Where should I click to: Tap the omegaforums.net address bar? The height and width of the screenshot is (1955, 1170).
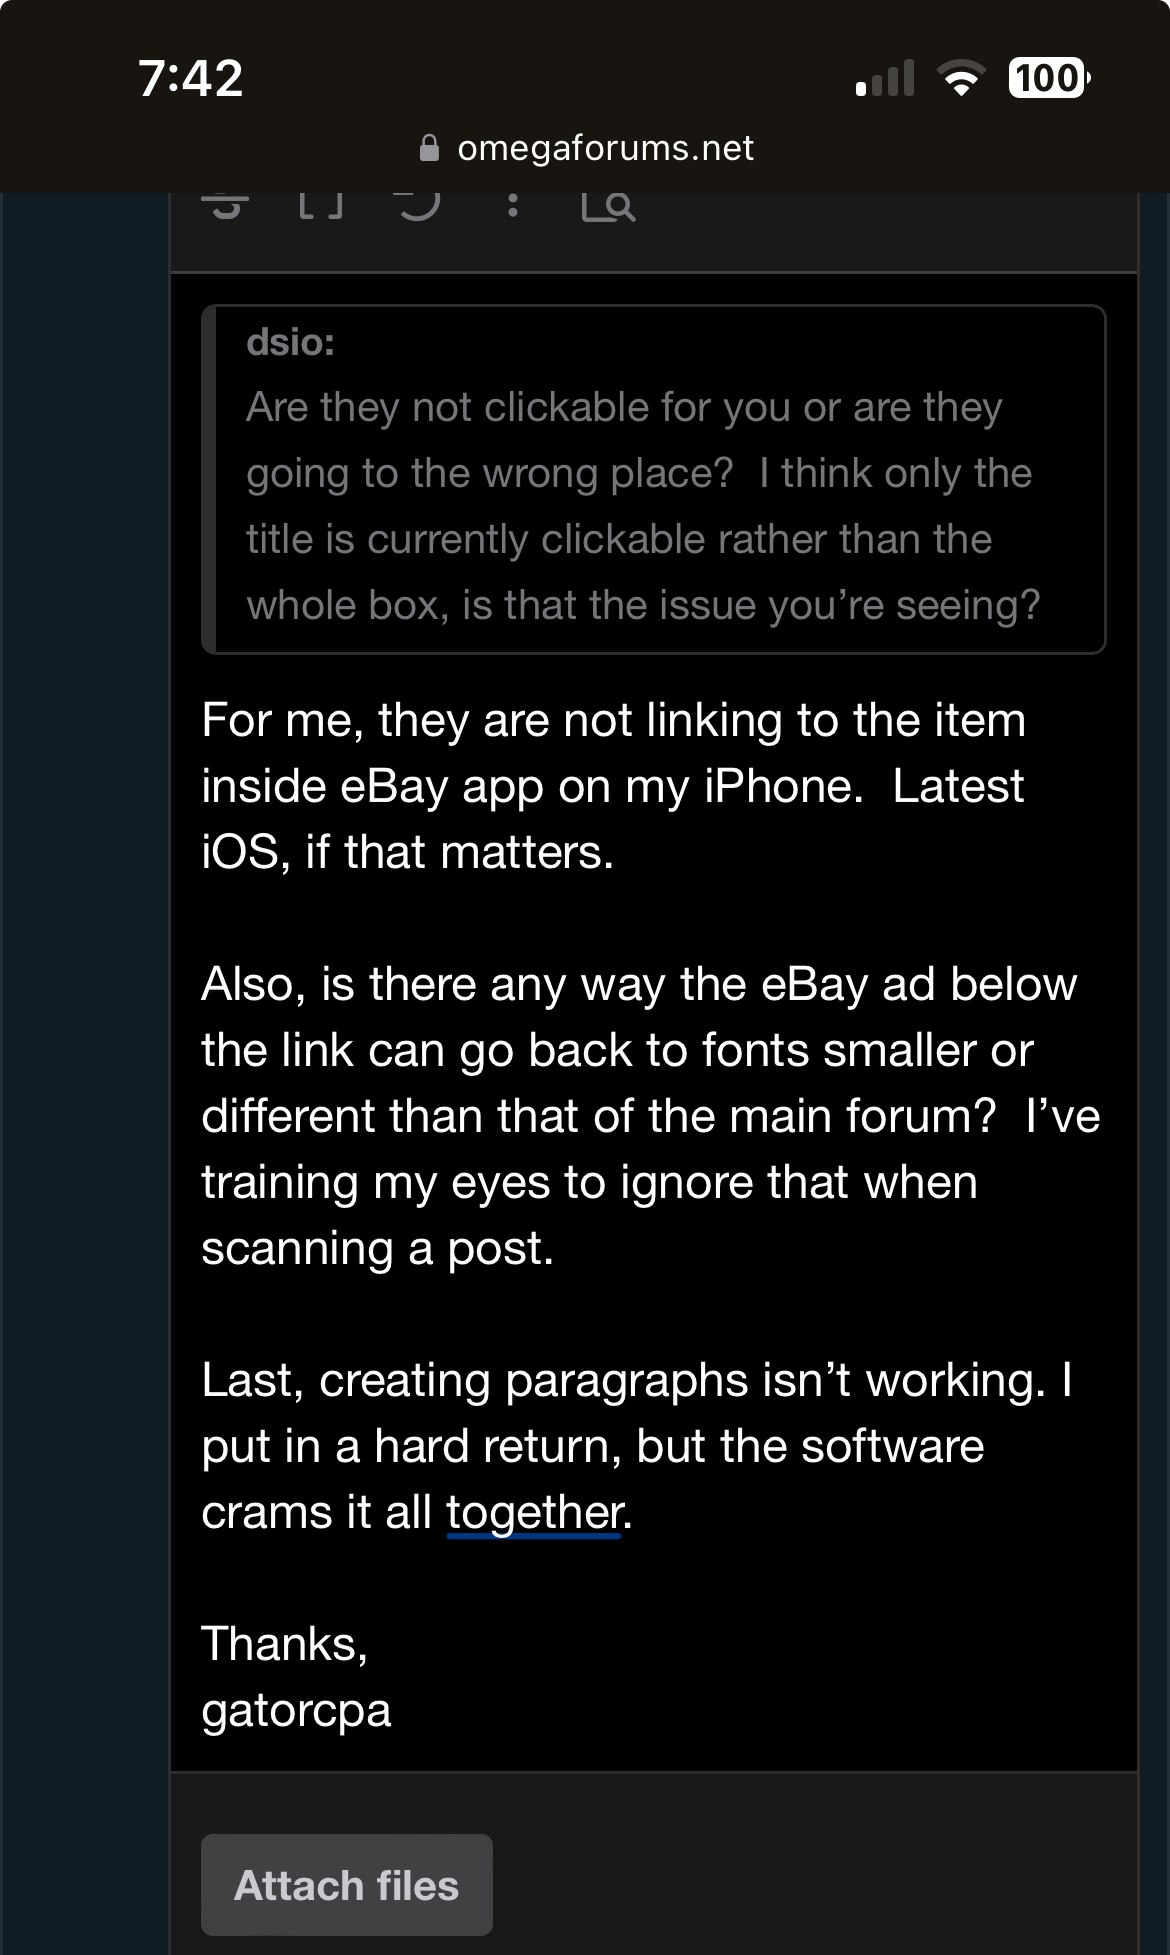tap(604, 149)
